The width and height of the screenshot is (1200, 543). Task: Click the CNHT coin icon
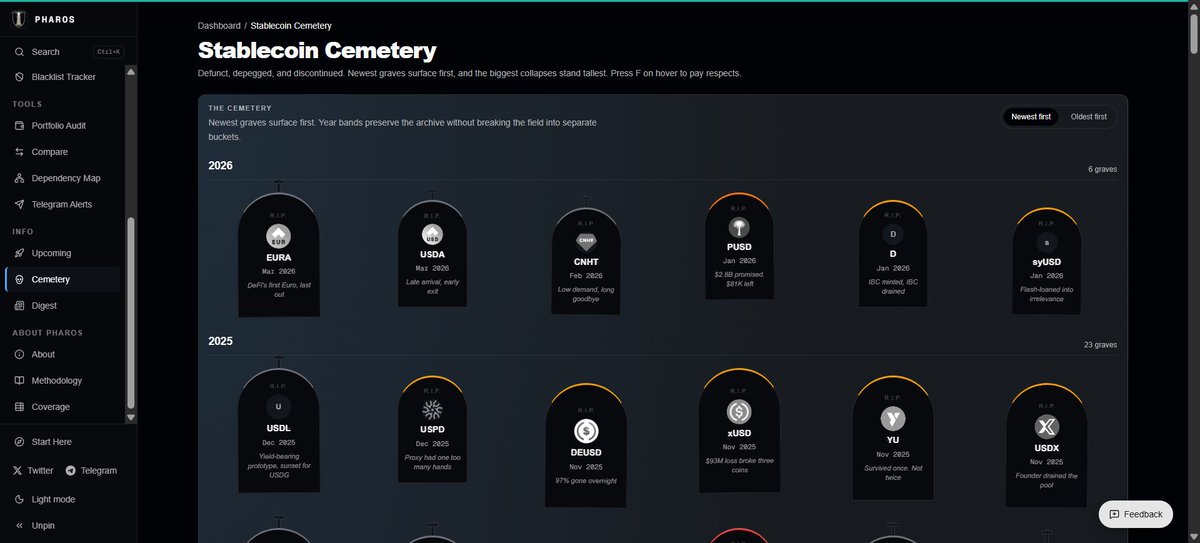[x=586, y=240]
